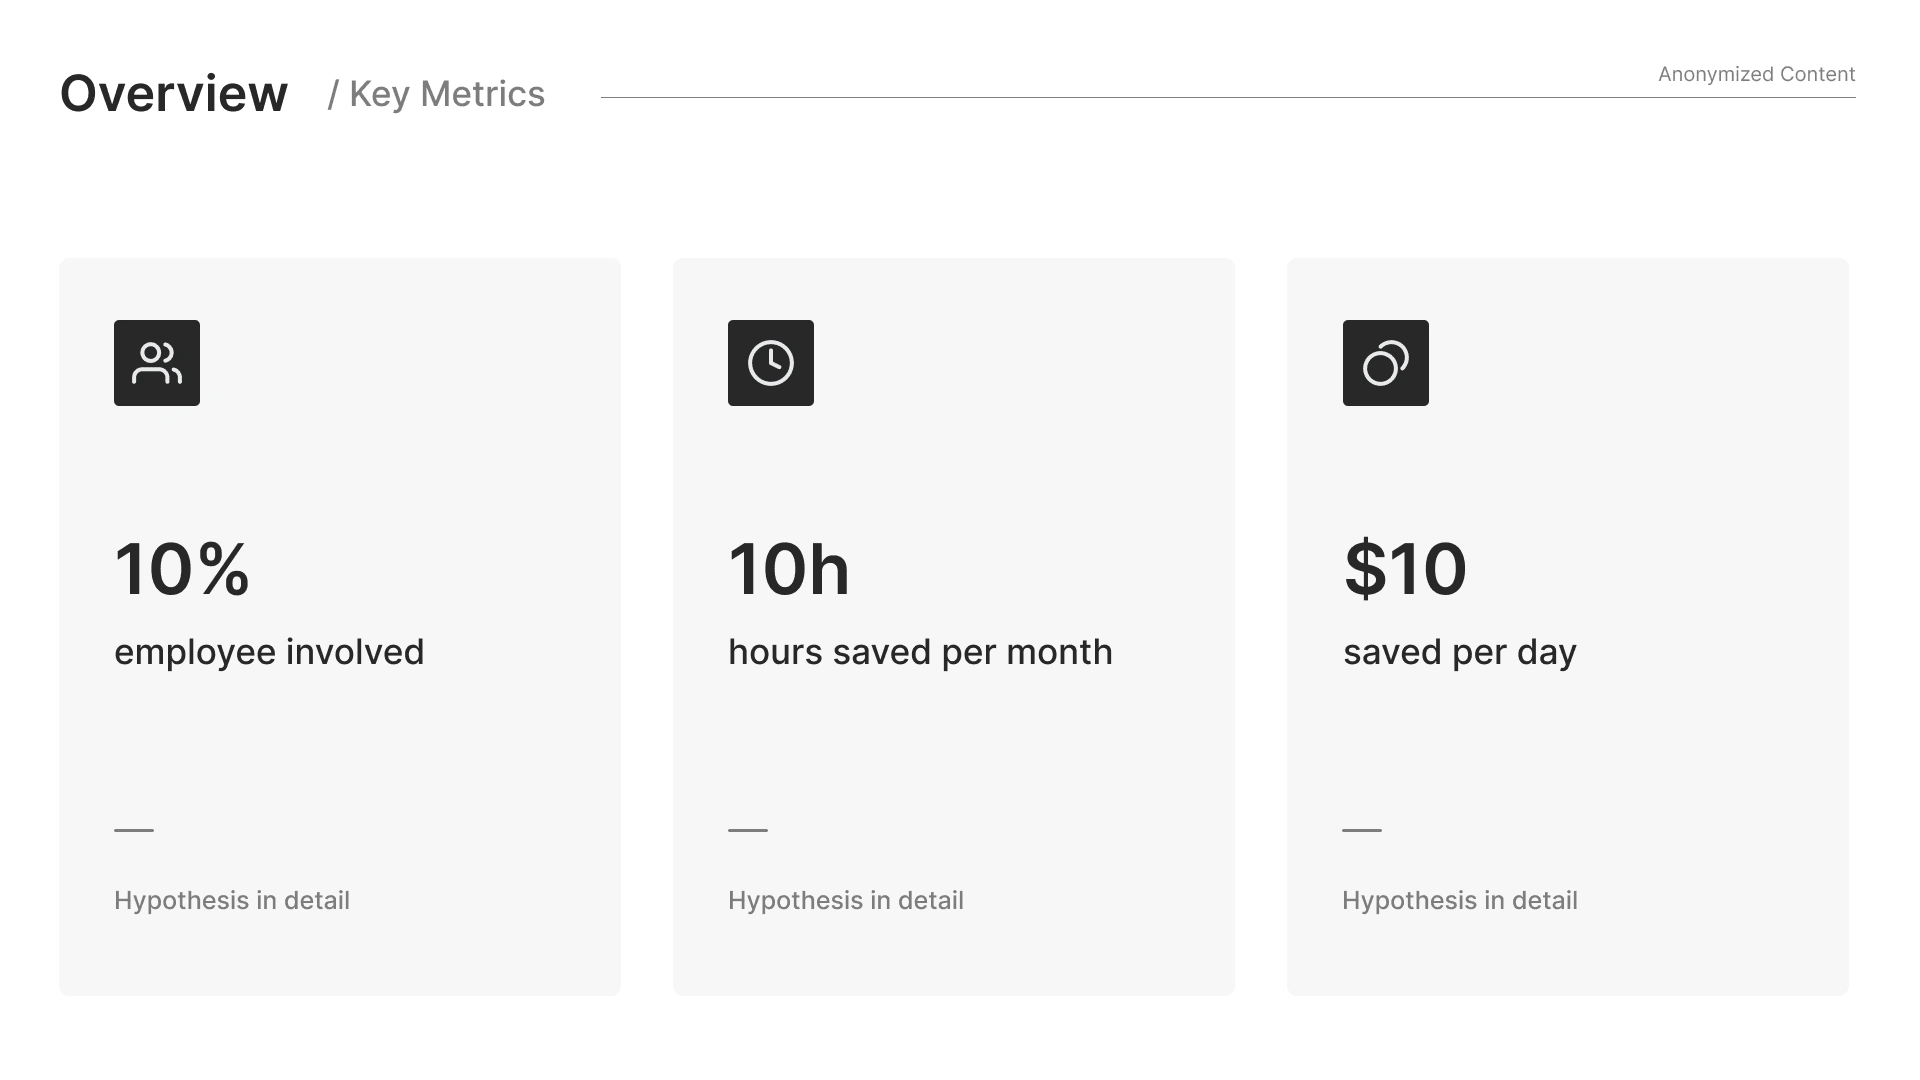Select hours saved per month text
The width and height of the screenshot is (1920, 1080).
920,652
